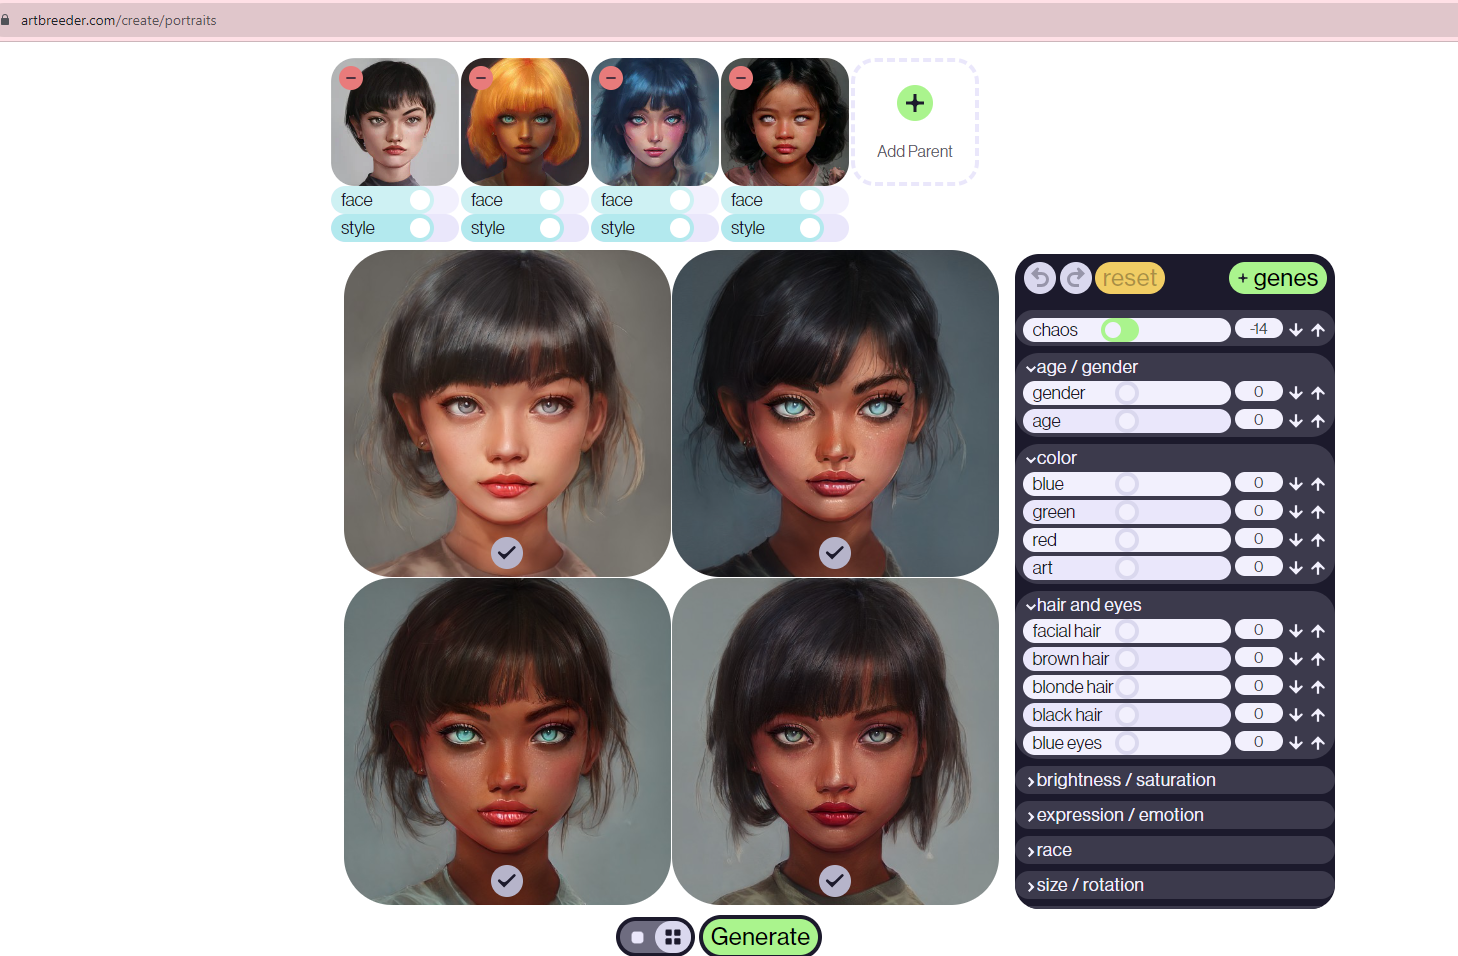Redo gene change
This screenshot has height=956, width=1458.
[1076, 278]
